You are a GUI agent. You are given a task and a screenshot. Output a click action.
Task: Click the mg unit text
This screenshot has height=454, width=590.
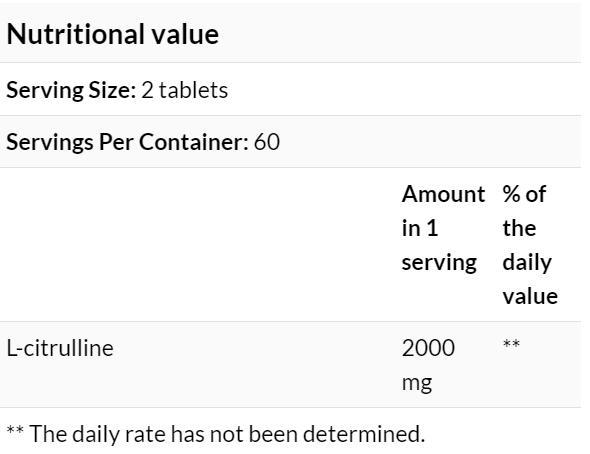pyautogui.click(x=417, y=383)
